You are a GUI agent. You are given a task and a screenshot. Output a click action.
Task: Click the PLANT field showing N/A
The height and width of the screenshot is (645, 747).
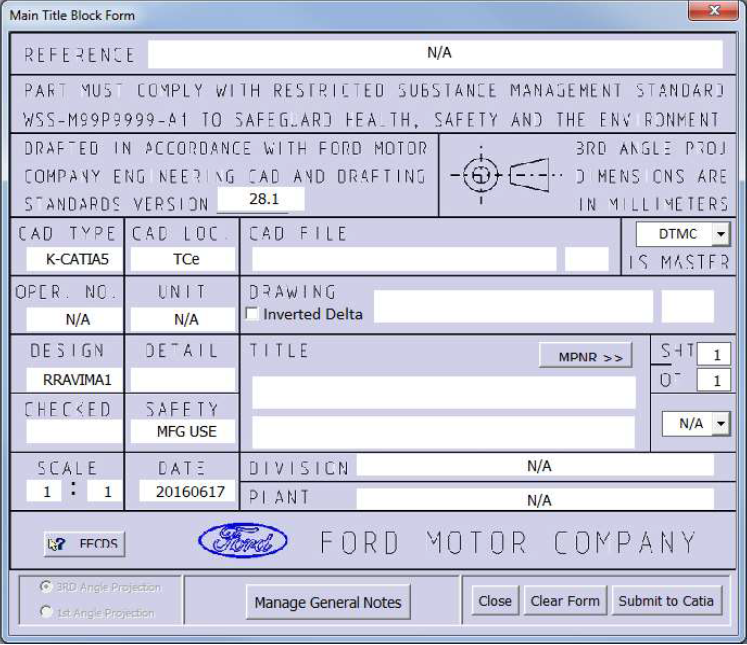tap(535, 499)
